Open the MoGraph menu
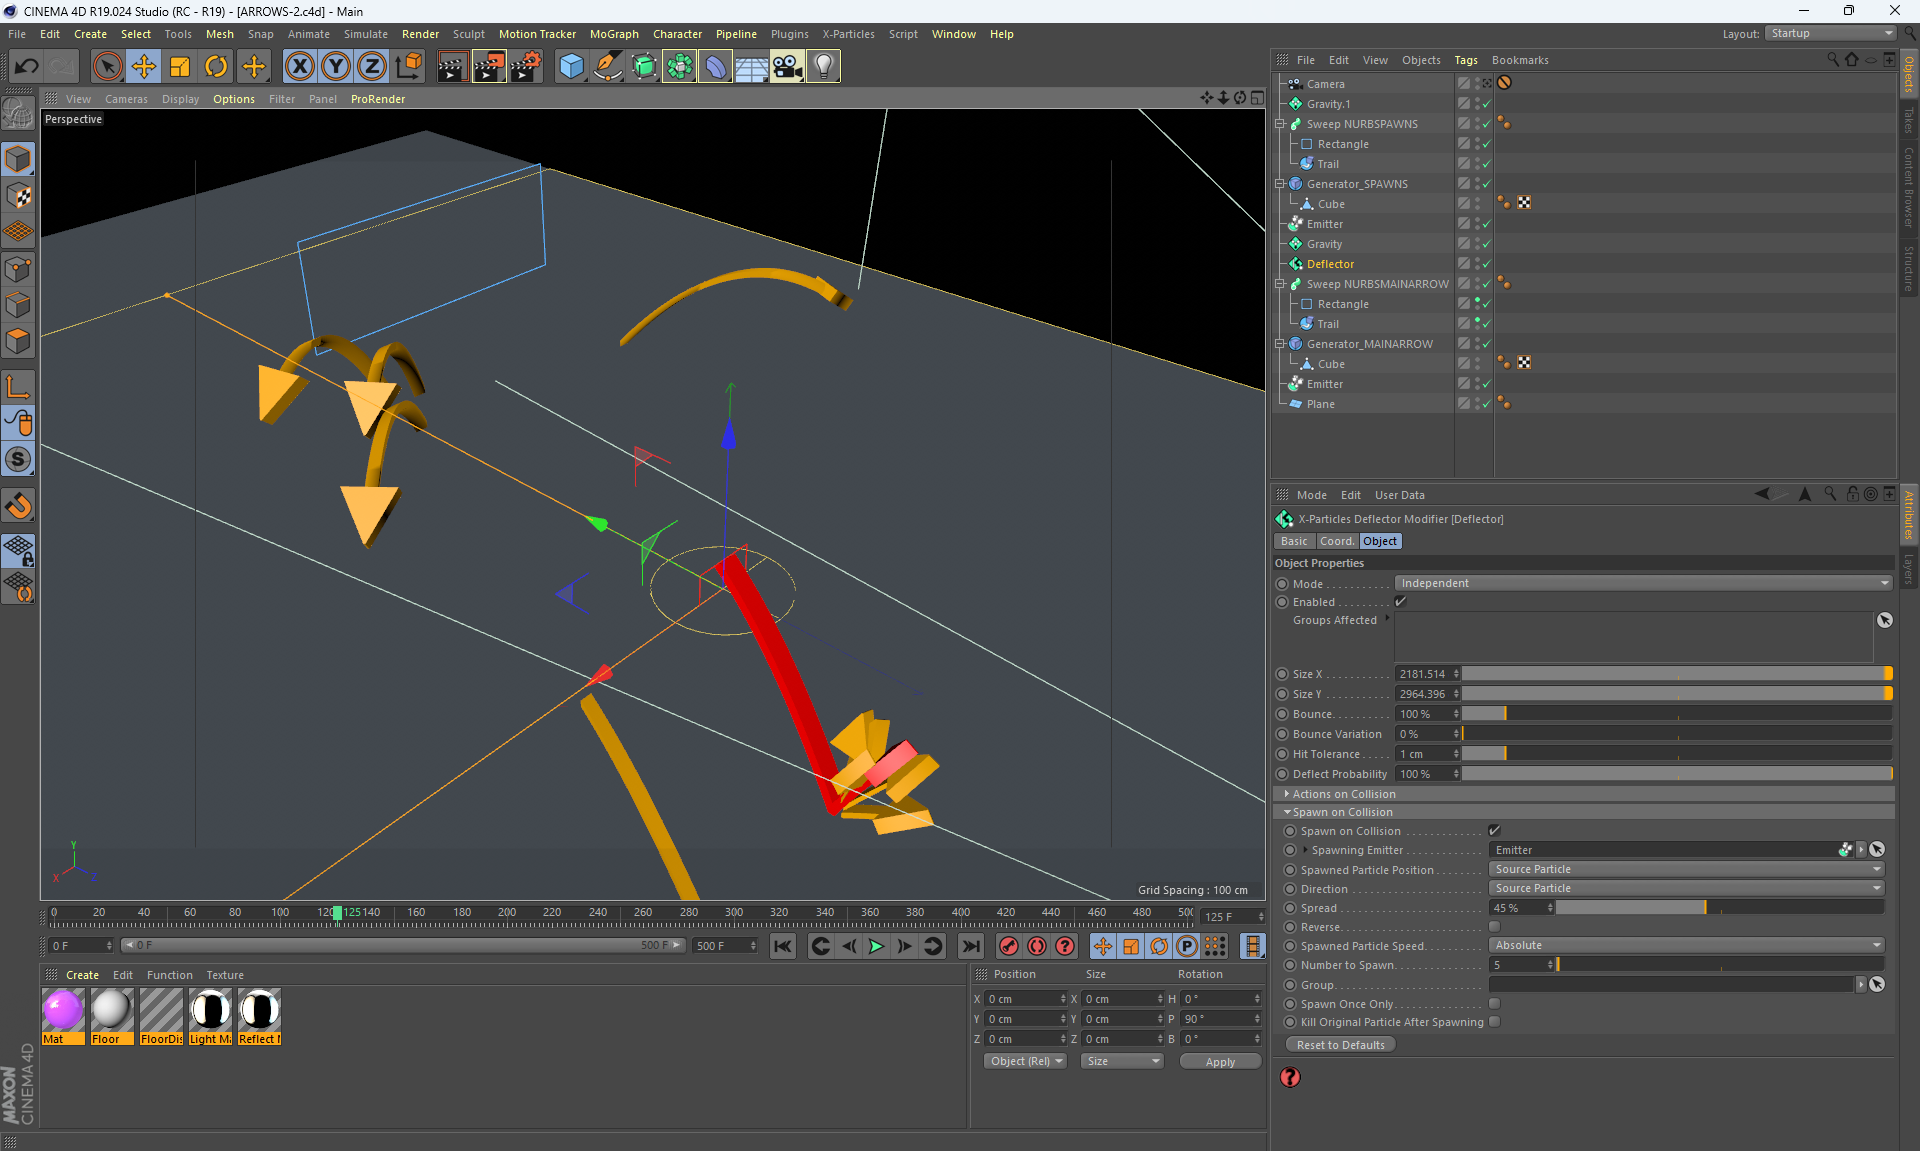 point(614,34)
